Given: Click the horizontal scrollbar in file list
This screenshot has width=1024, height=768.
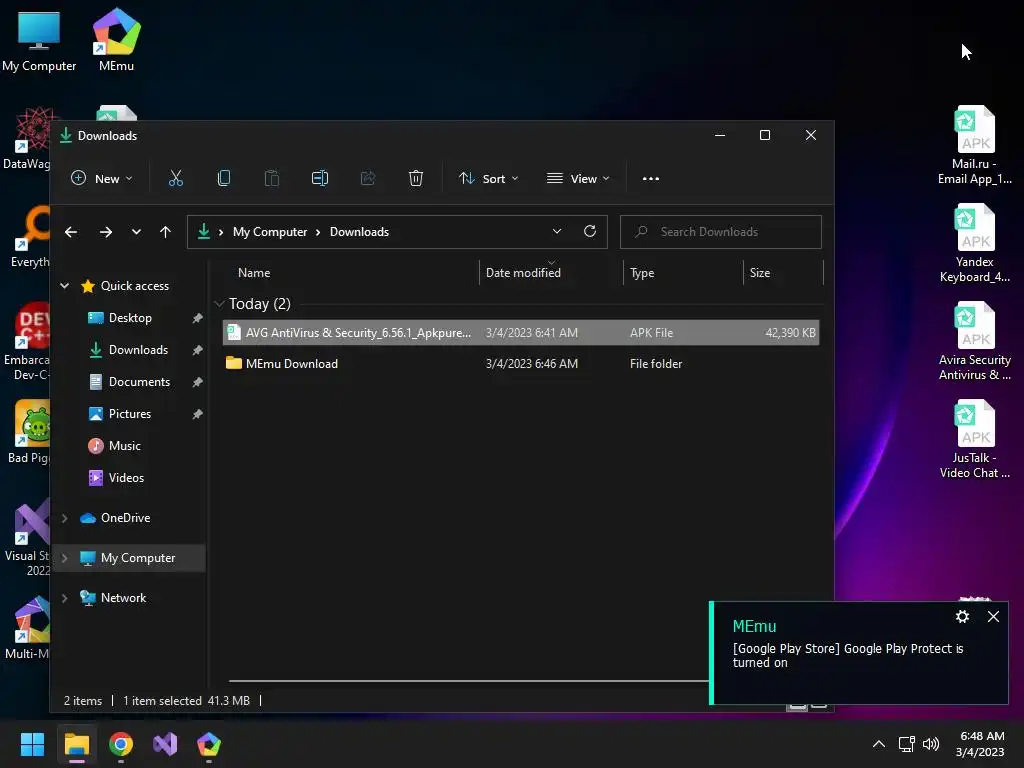Looking at the screenshot, I should pos(468,680).
